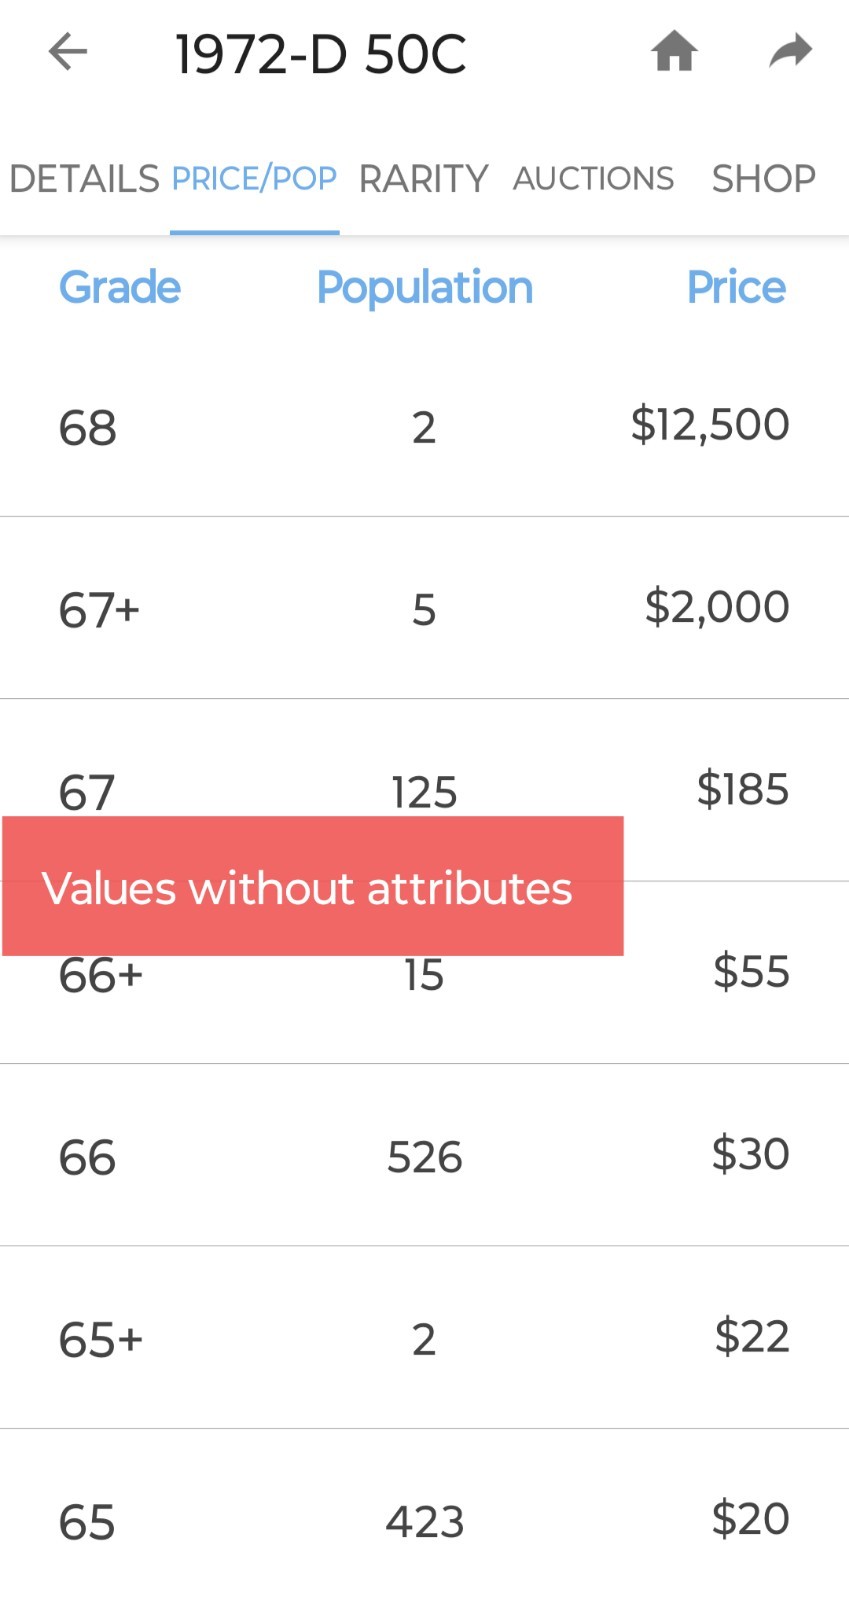This screenshot has height=1600, width=849.
Task: Select the grade 65+ row
Action: (x=424, y=1337)
